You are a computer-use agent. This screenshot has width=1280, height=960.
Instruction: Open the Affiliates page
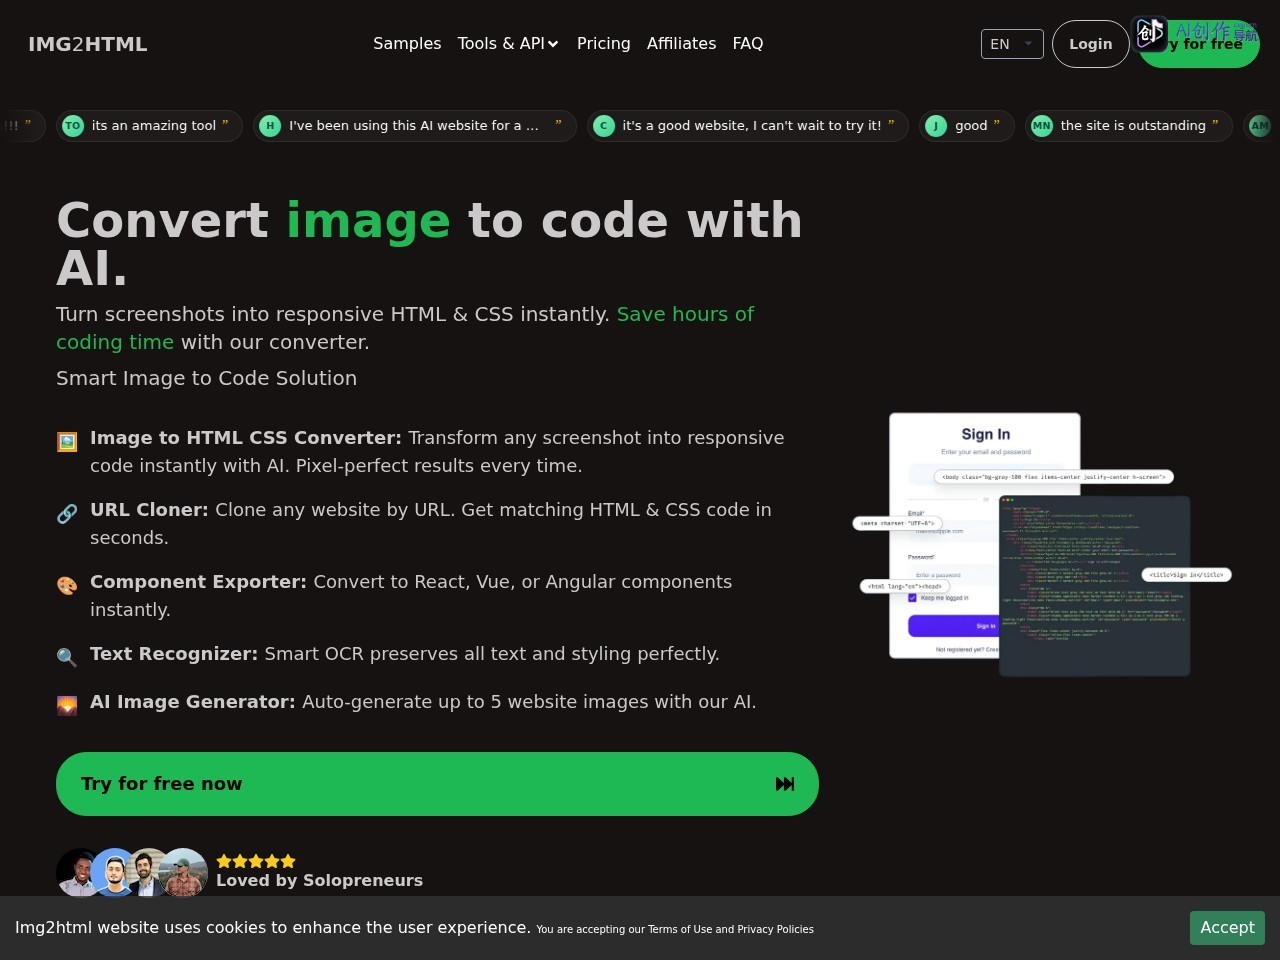pos(681,44)
